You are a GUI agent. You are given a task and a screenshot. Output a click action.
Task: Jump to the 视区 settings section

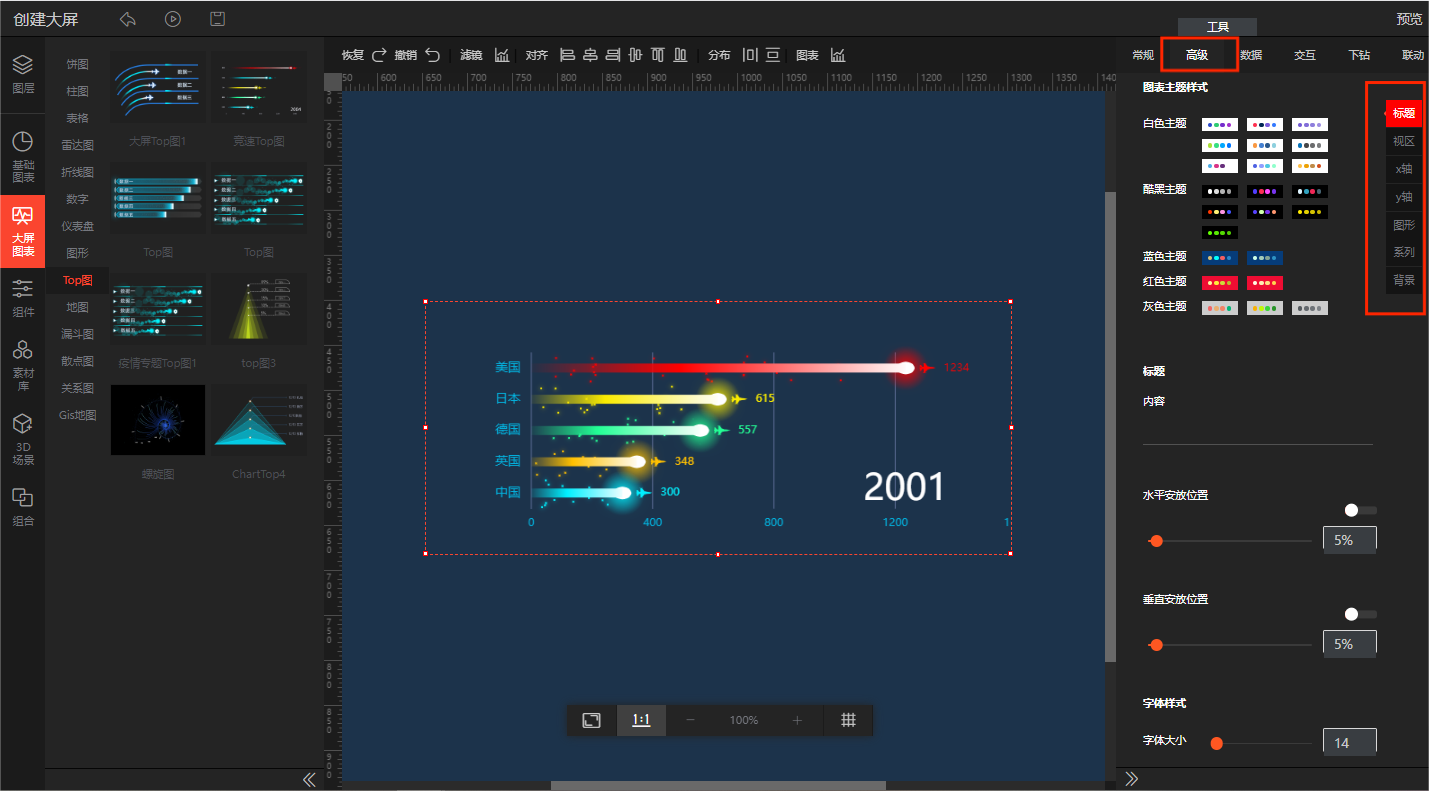coord(1404,141)
